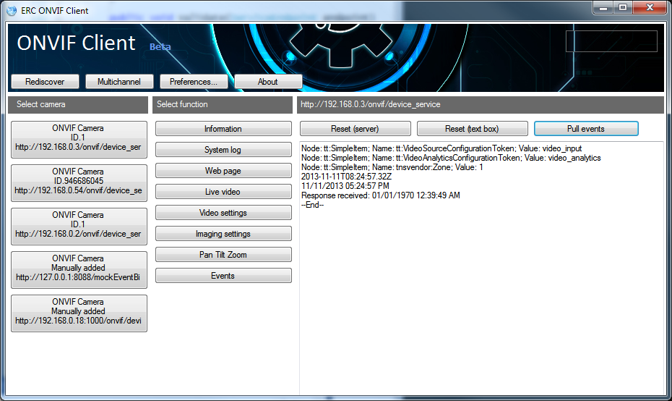The width and height of the screenshot is (672, 401).
Task: Click Reset (text box) button
Action: click(x=472, y=129)
